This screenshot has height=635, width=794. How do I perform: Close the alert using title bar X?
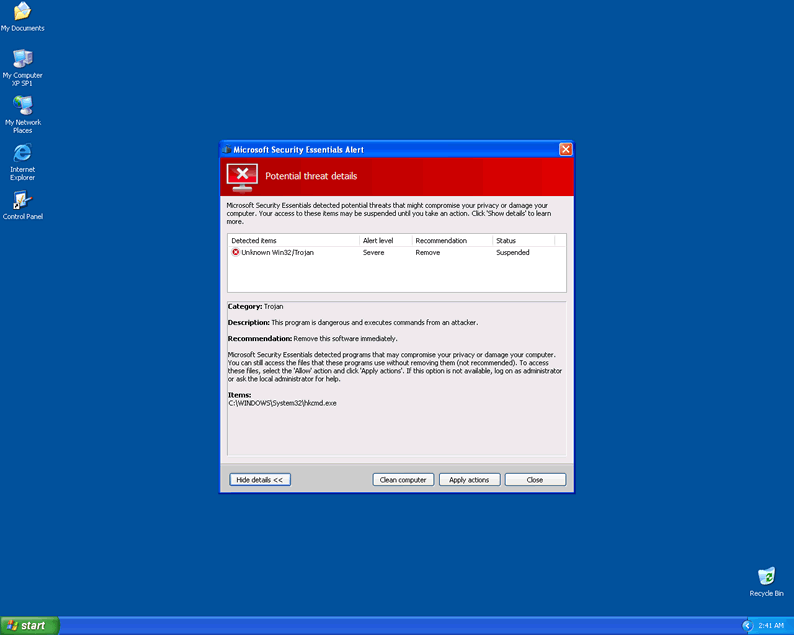565,149
